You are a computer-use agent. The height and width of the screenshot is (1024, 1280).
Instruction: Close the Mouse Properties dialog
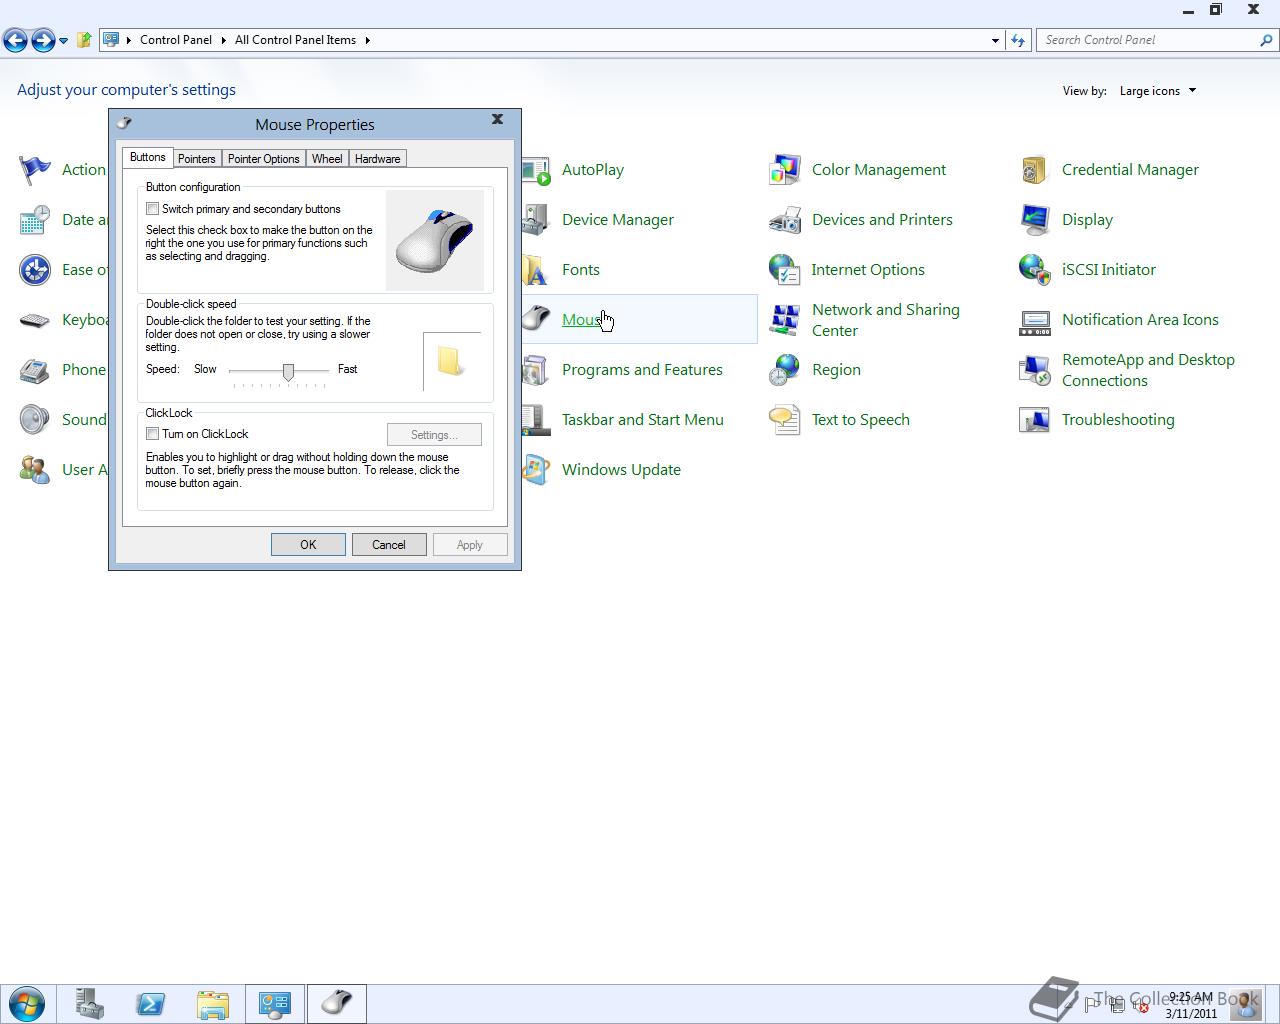497,119
